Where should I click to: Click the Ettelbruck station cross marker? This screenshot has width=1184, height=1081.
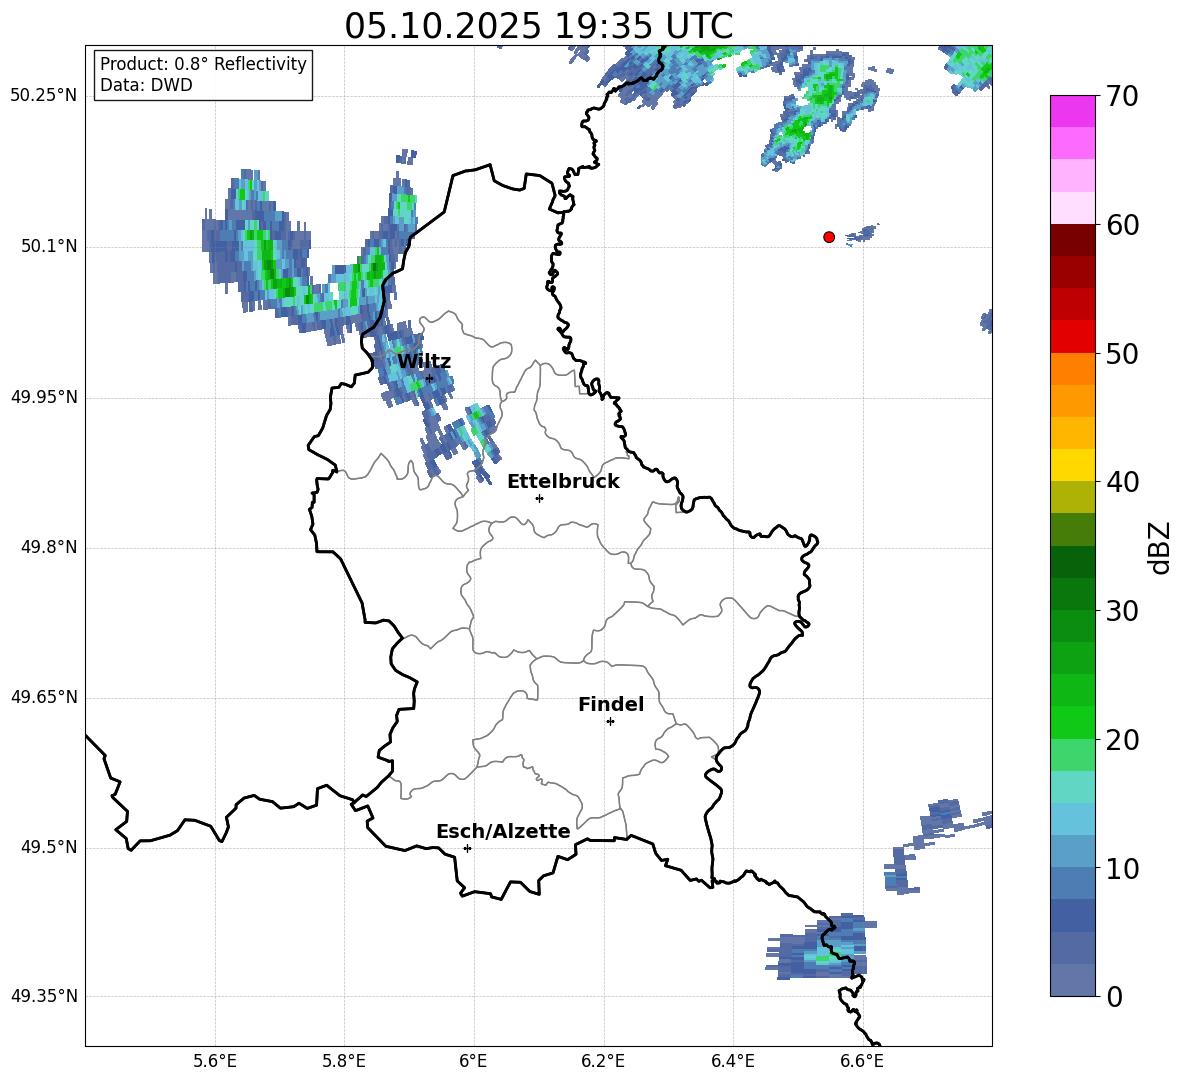(x=539, y=498)
